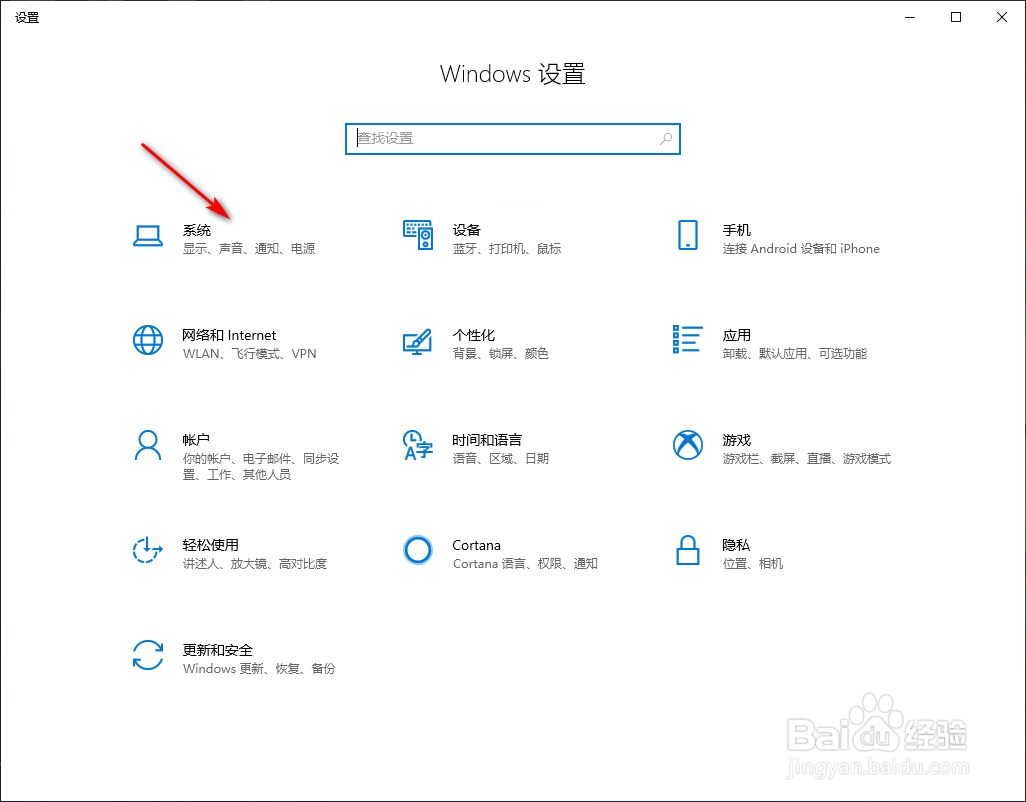Click the Update & Security arrows icon
The height and width of the screenshot is (802, 1026).
point(148,655)
